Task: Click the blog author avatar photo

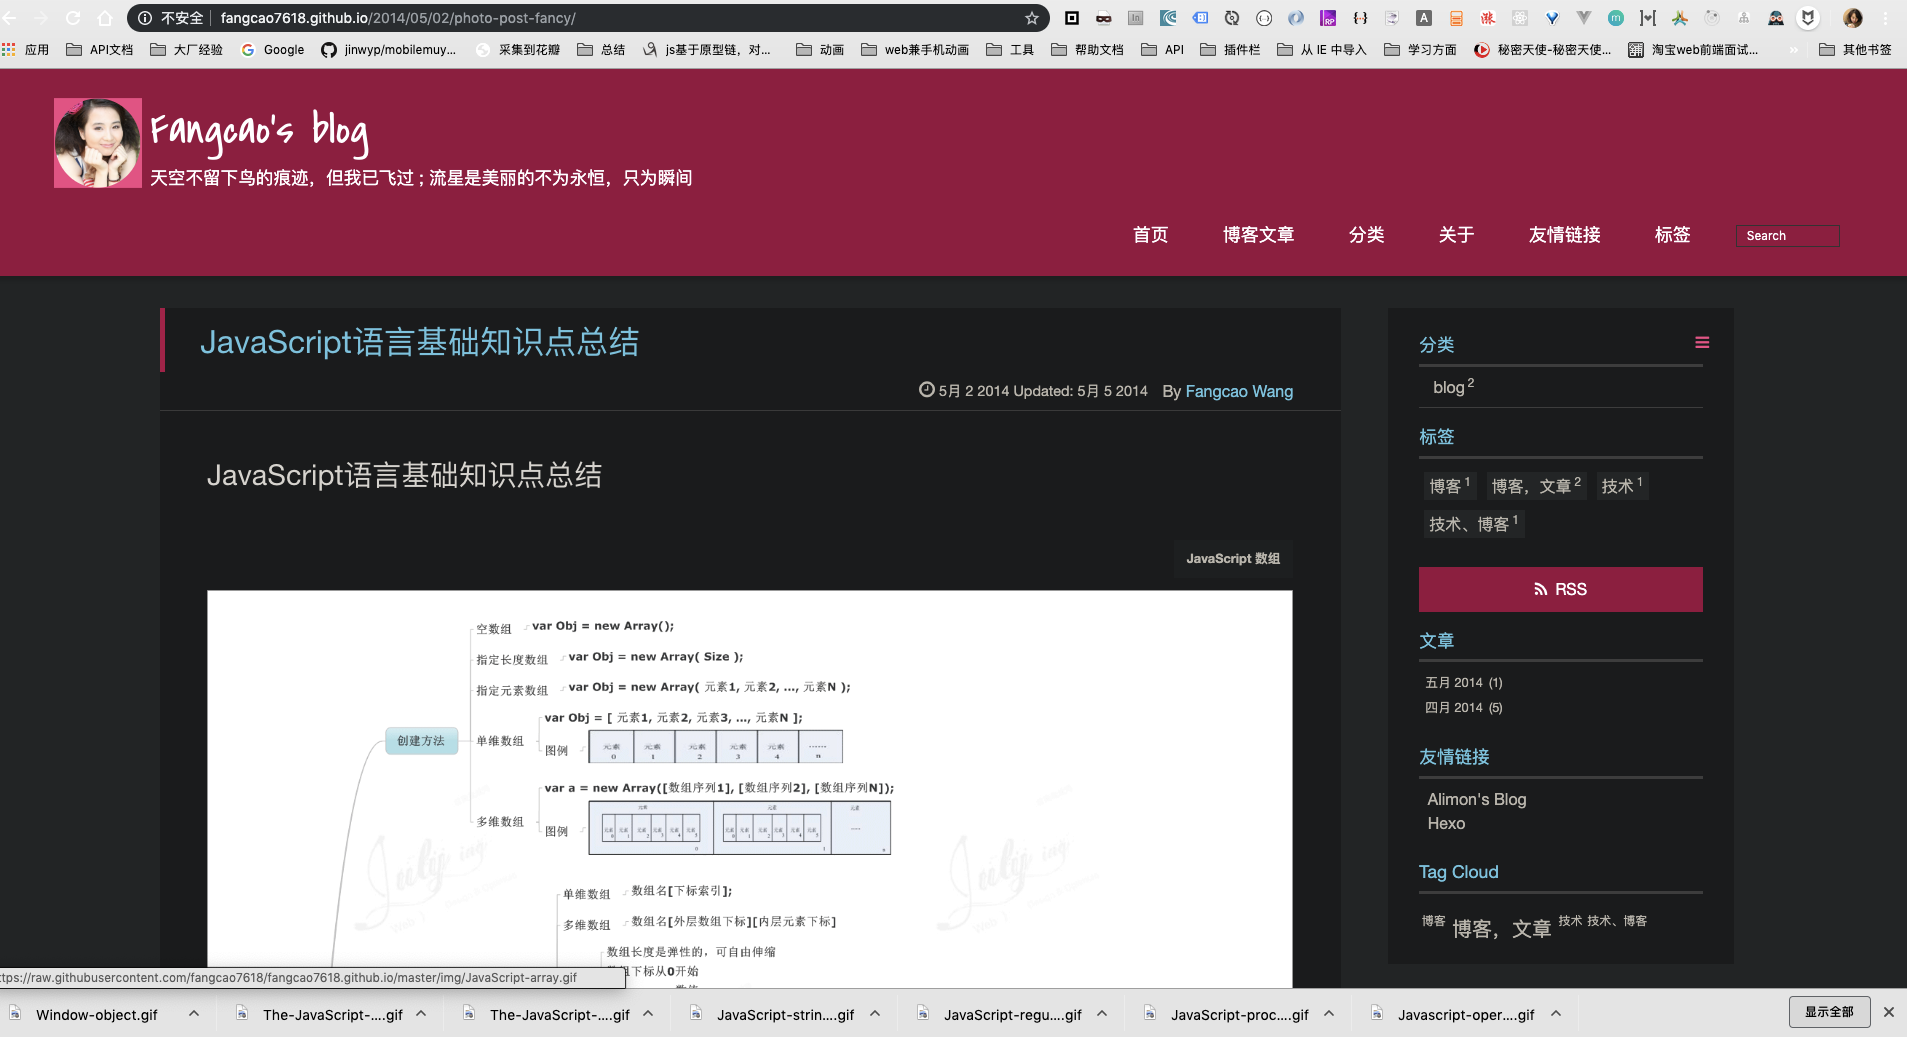Action: (x=97, y=143)
